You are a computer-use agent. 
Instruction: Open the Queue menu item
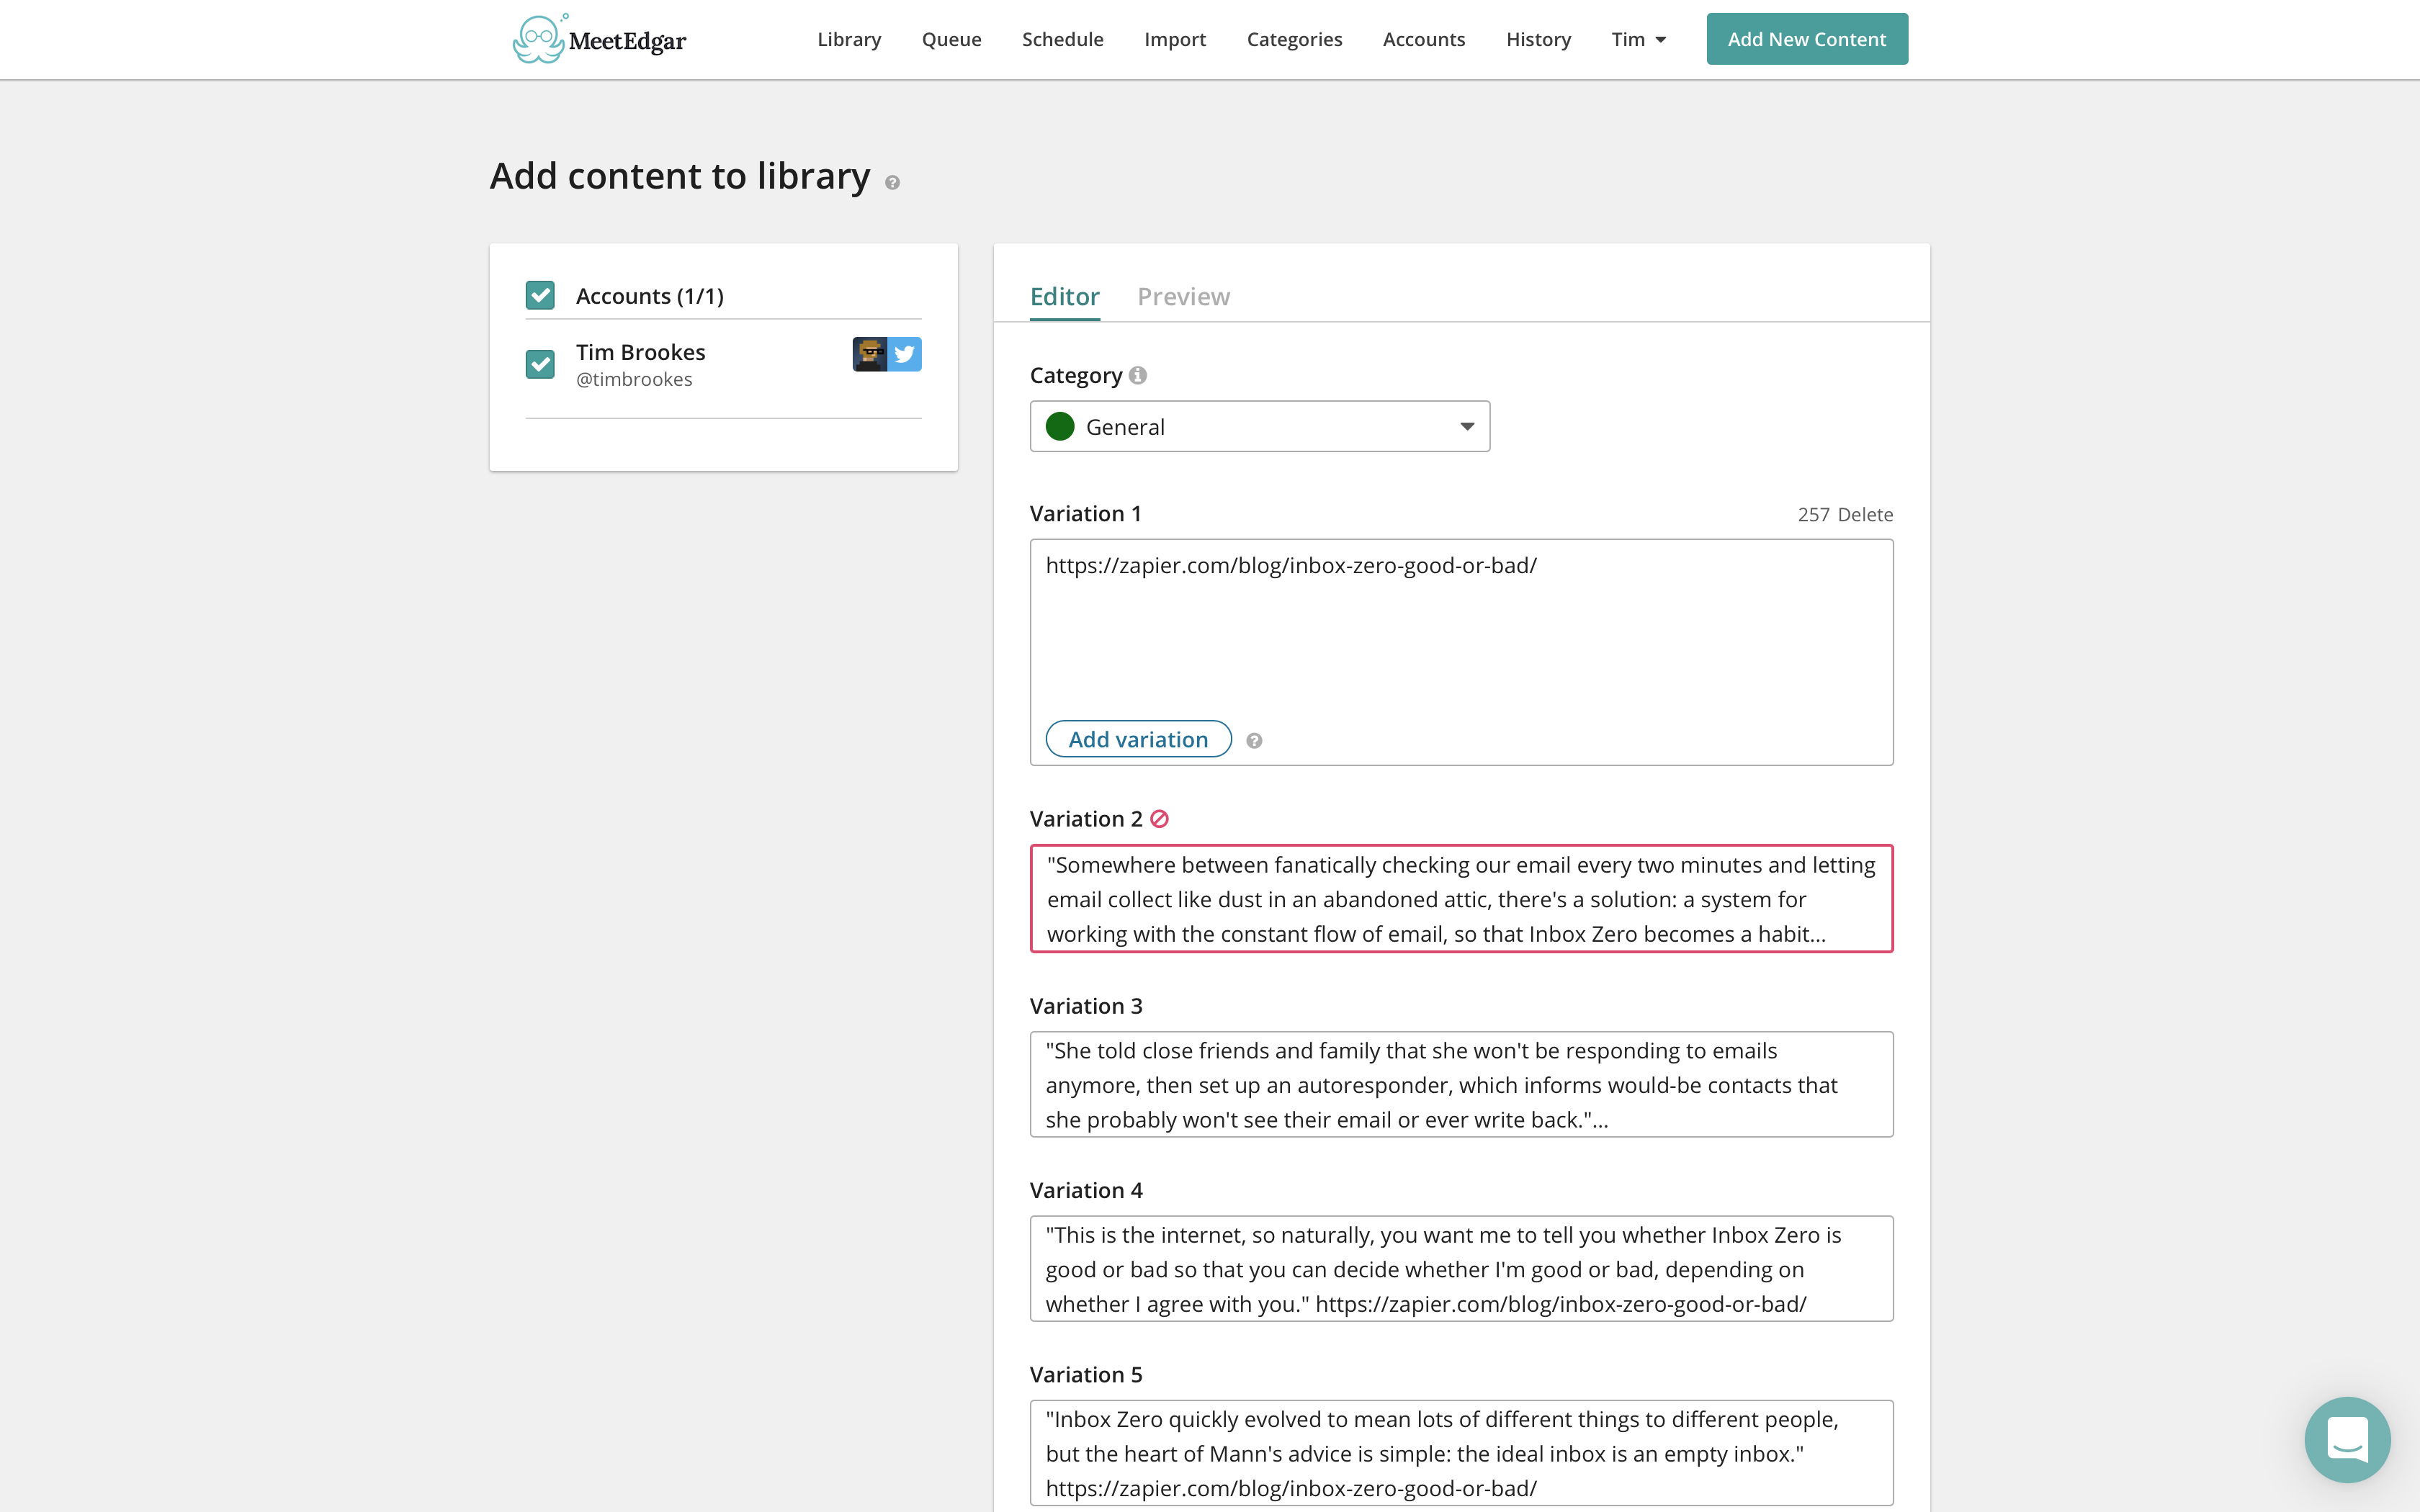click(x=951, y=40)
